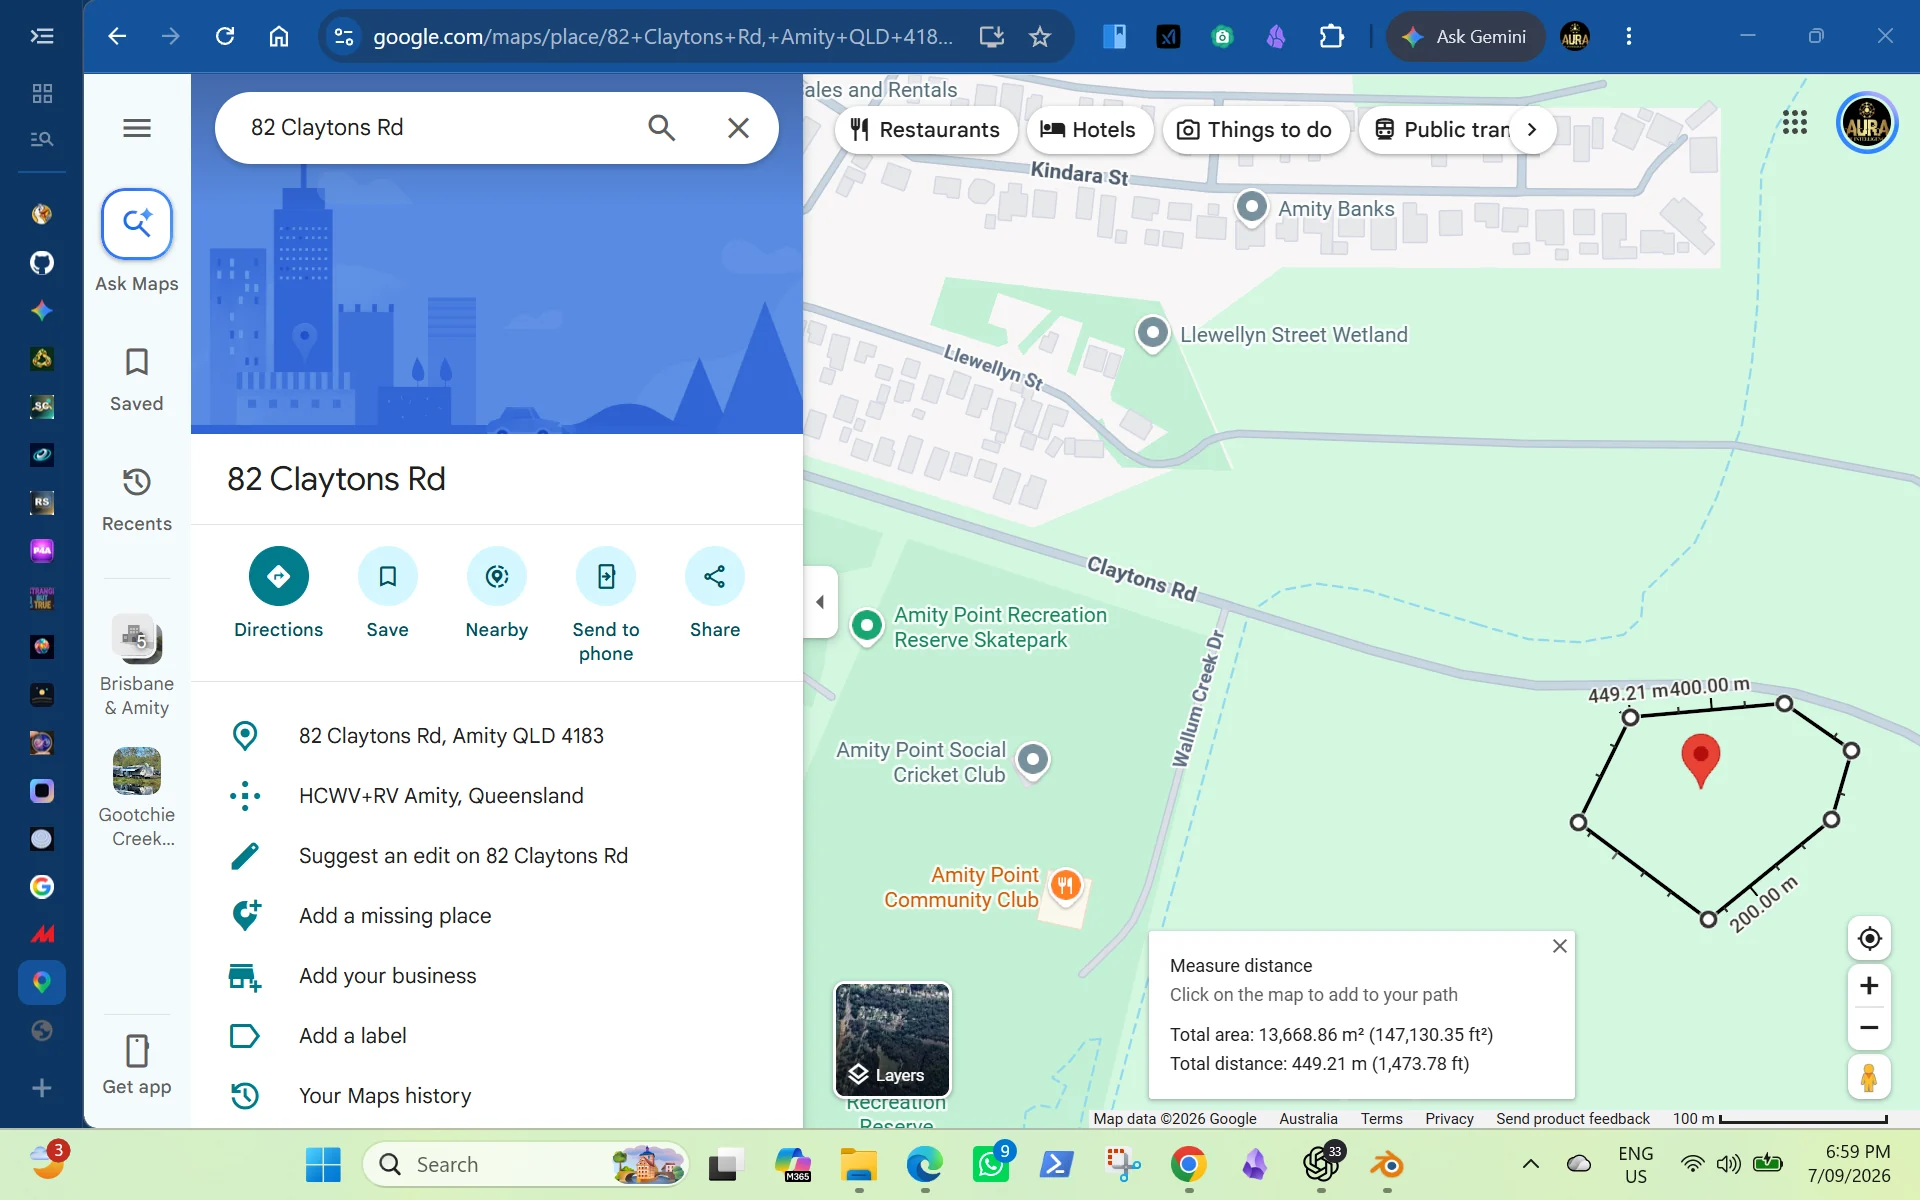
Task: Open the Google apps grid
Action: (x=1795, y=123)
